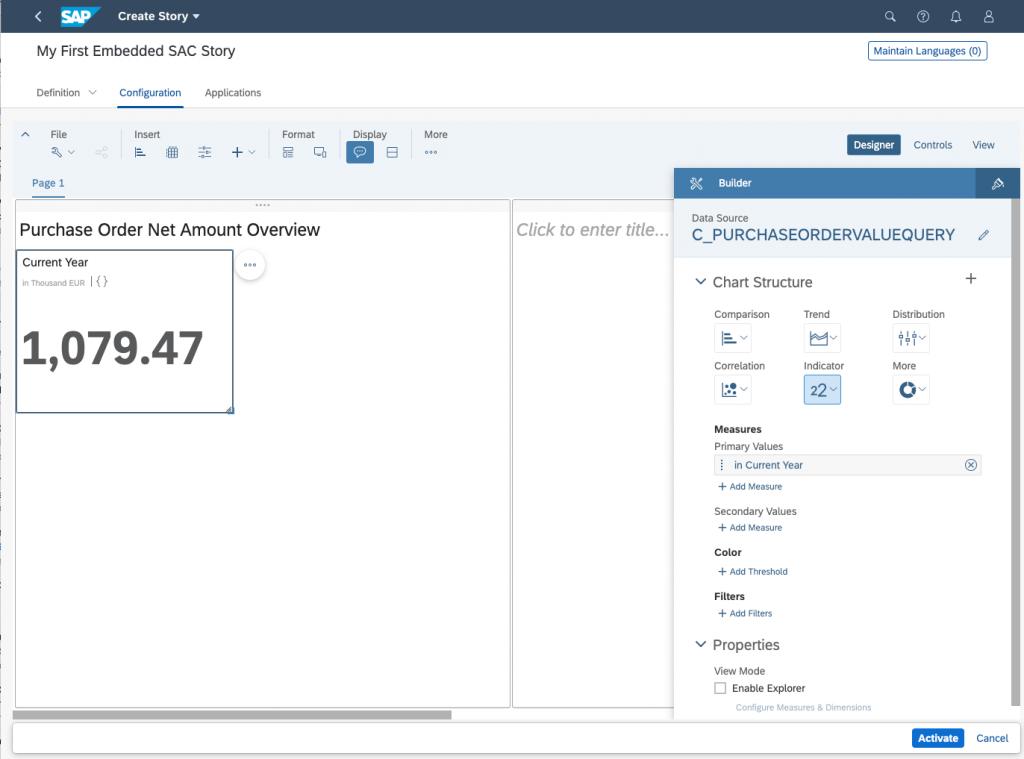This screenshot has height=759, width=1024.
Task: Edit the data source pencil icon
Action: 984,235
